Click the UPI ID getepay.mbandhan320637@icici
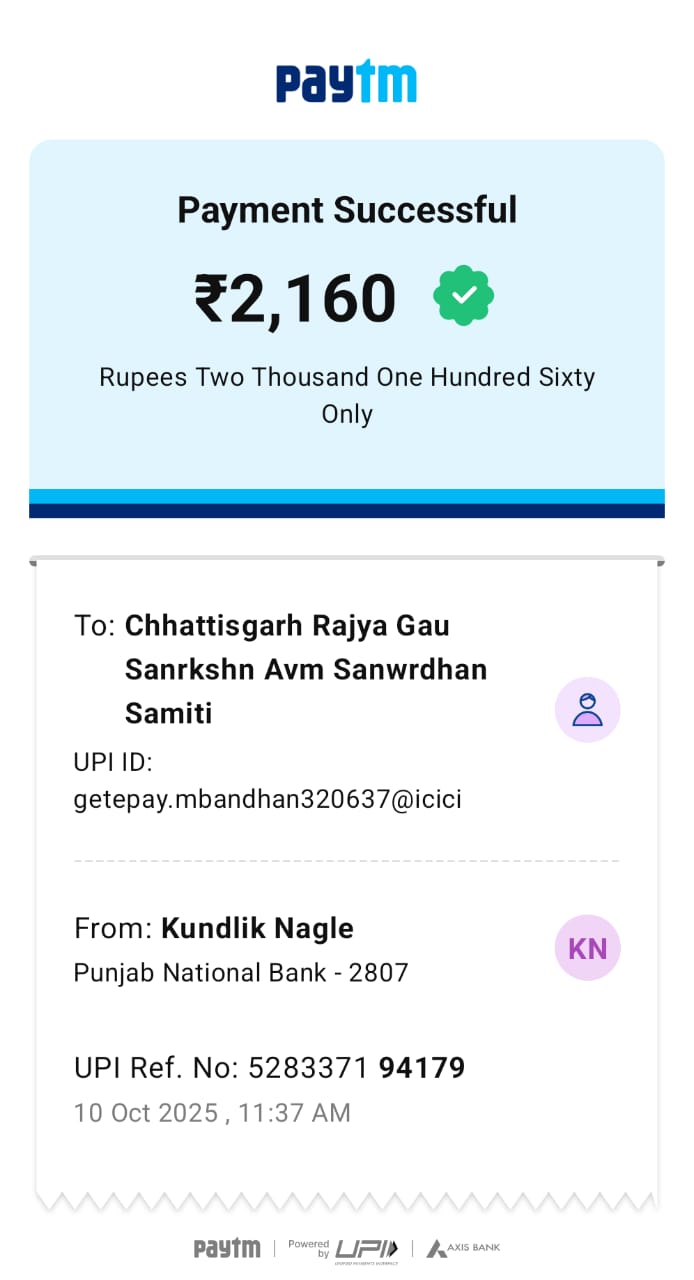Viewport: 694px width, 1280px height. pos(268,800)
